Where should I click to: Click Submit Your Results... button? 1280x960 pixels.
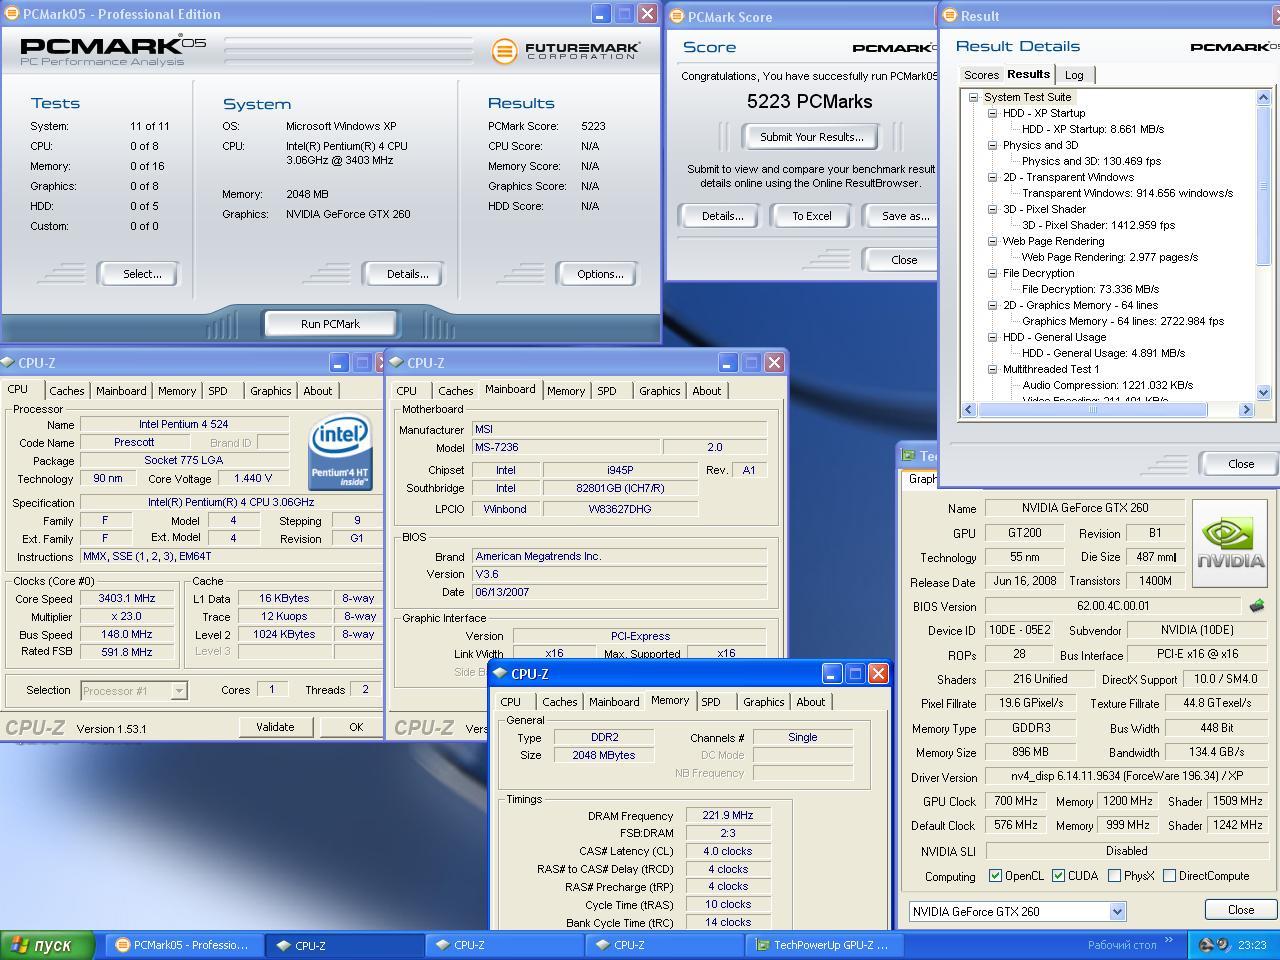click(x=811, y=137)
